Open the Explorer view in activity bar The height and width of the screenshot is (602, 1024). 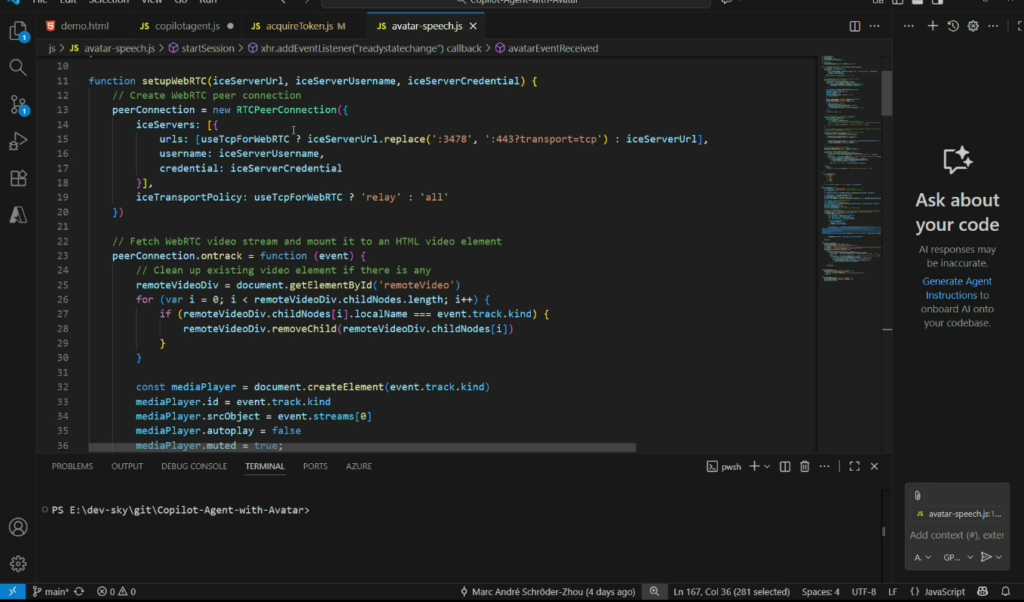point(18,32)
